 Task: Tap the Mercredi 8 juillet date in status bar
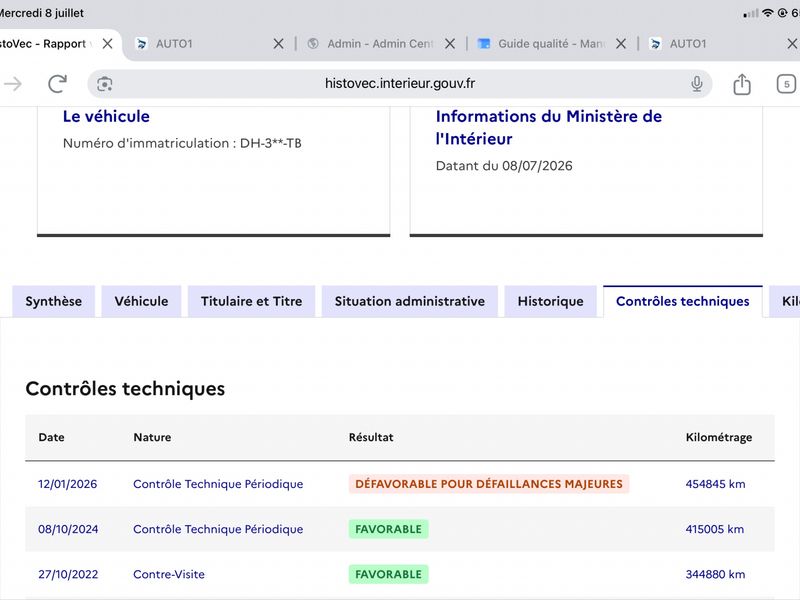click(x=42, y=13)
